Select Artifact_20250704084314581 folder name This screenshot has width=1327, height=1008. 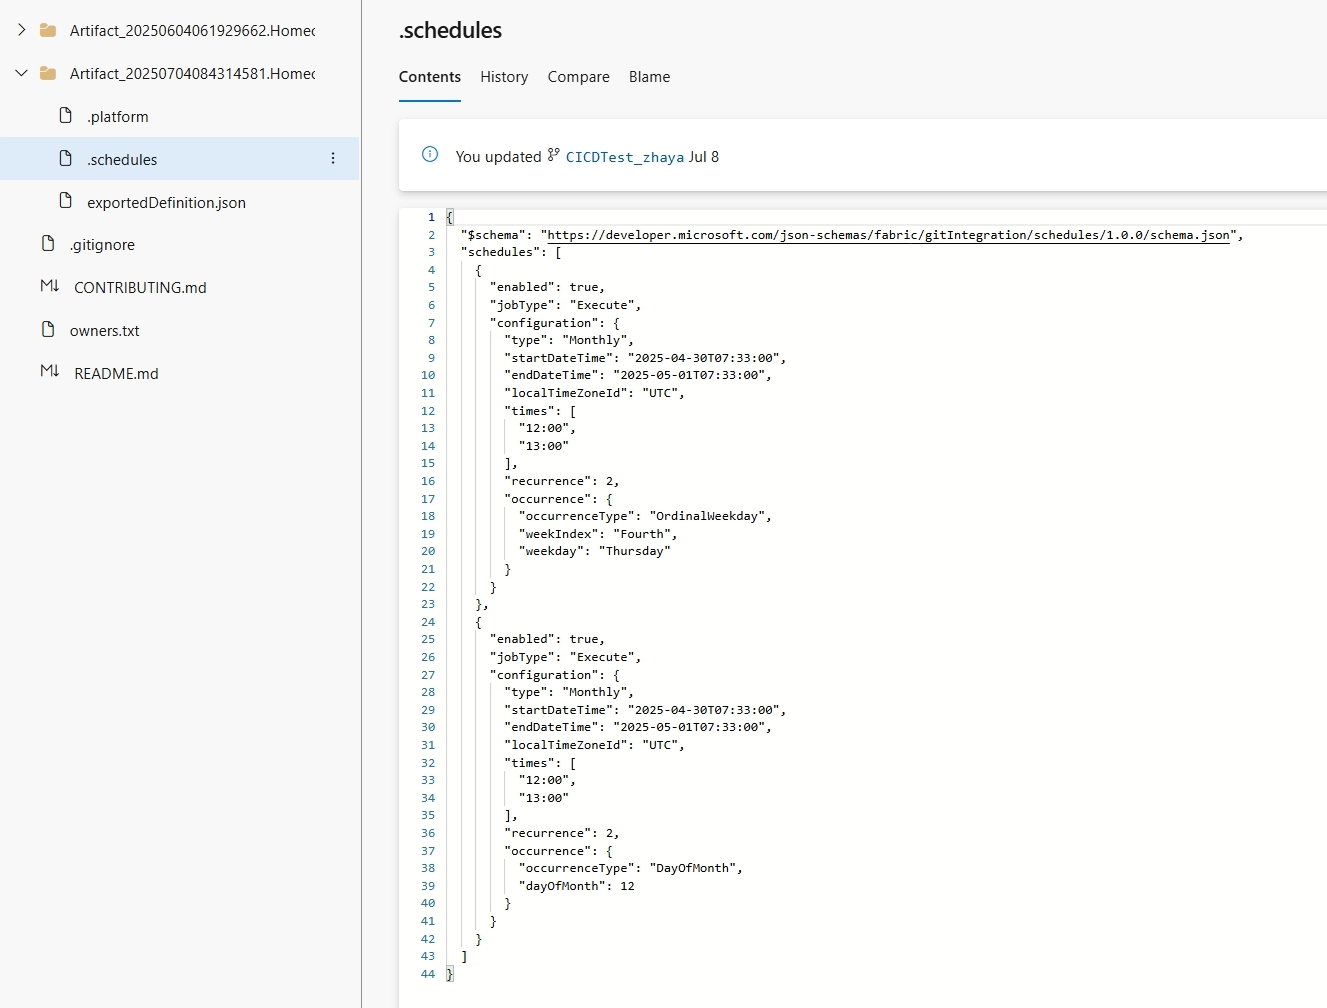click(x=192, y=74)
